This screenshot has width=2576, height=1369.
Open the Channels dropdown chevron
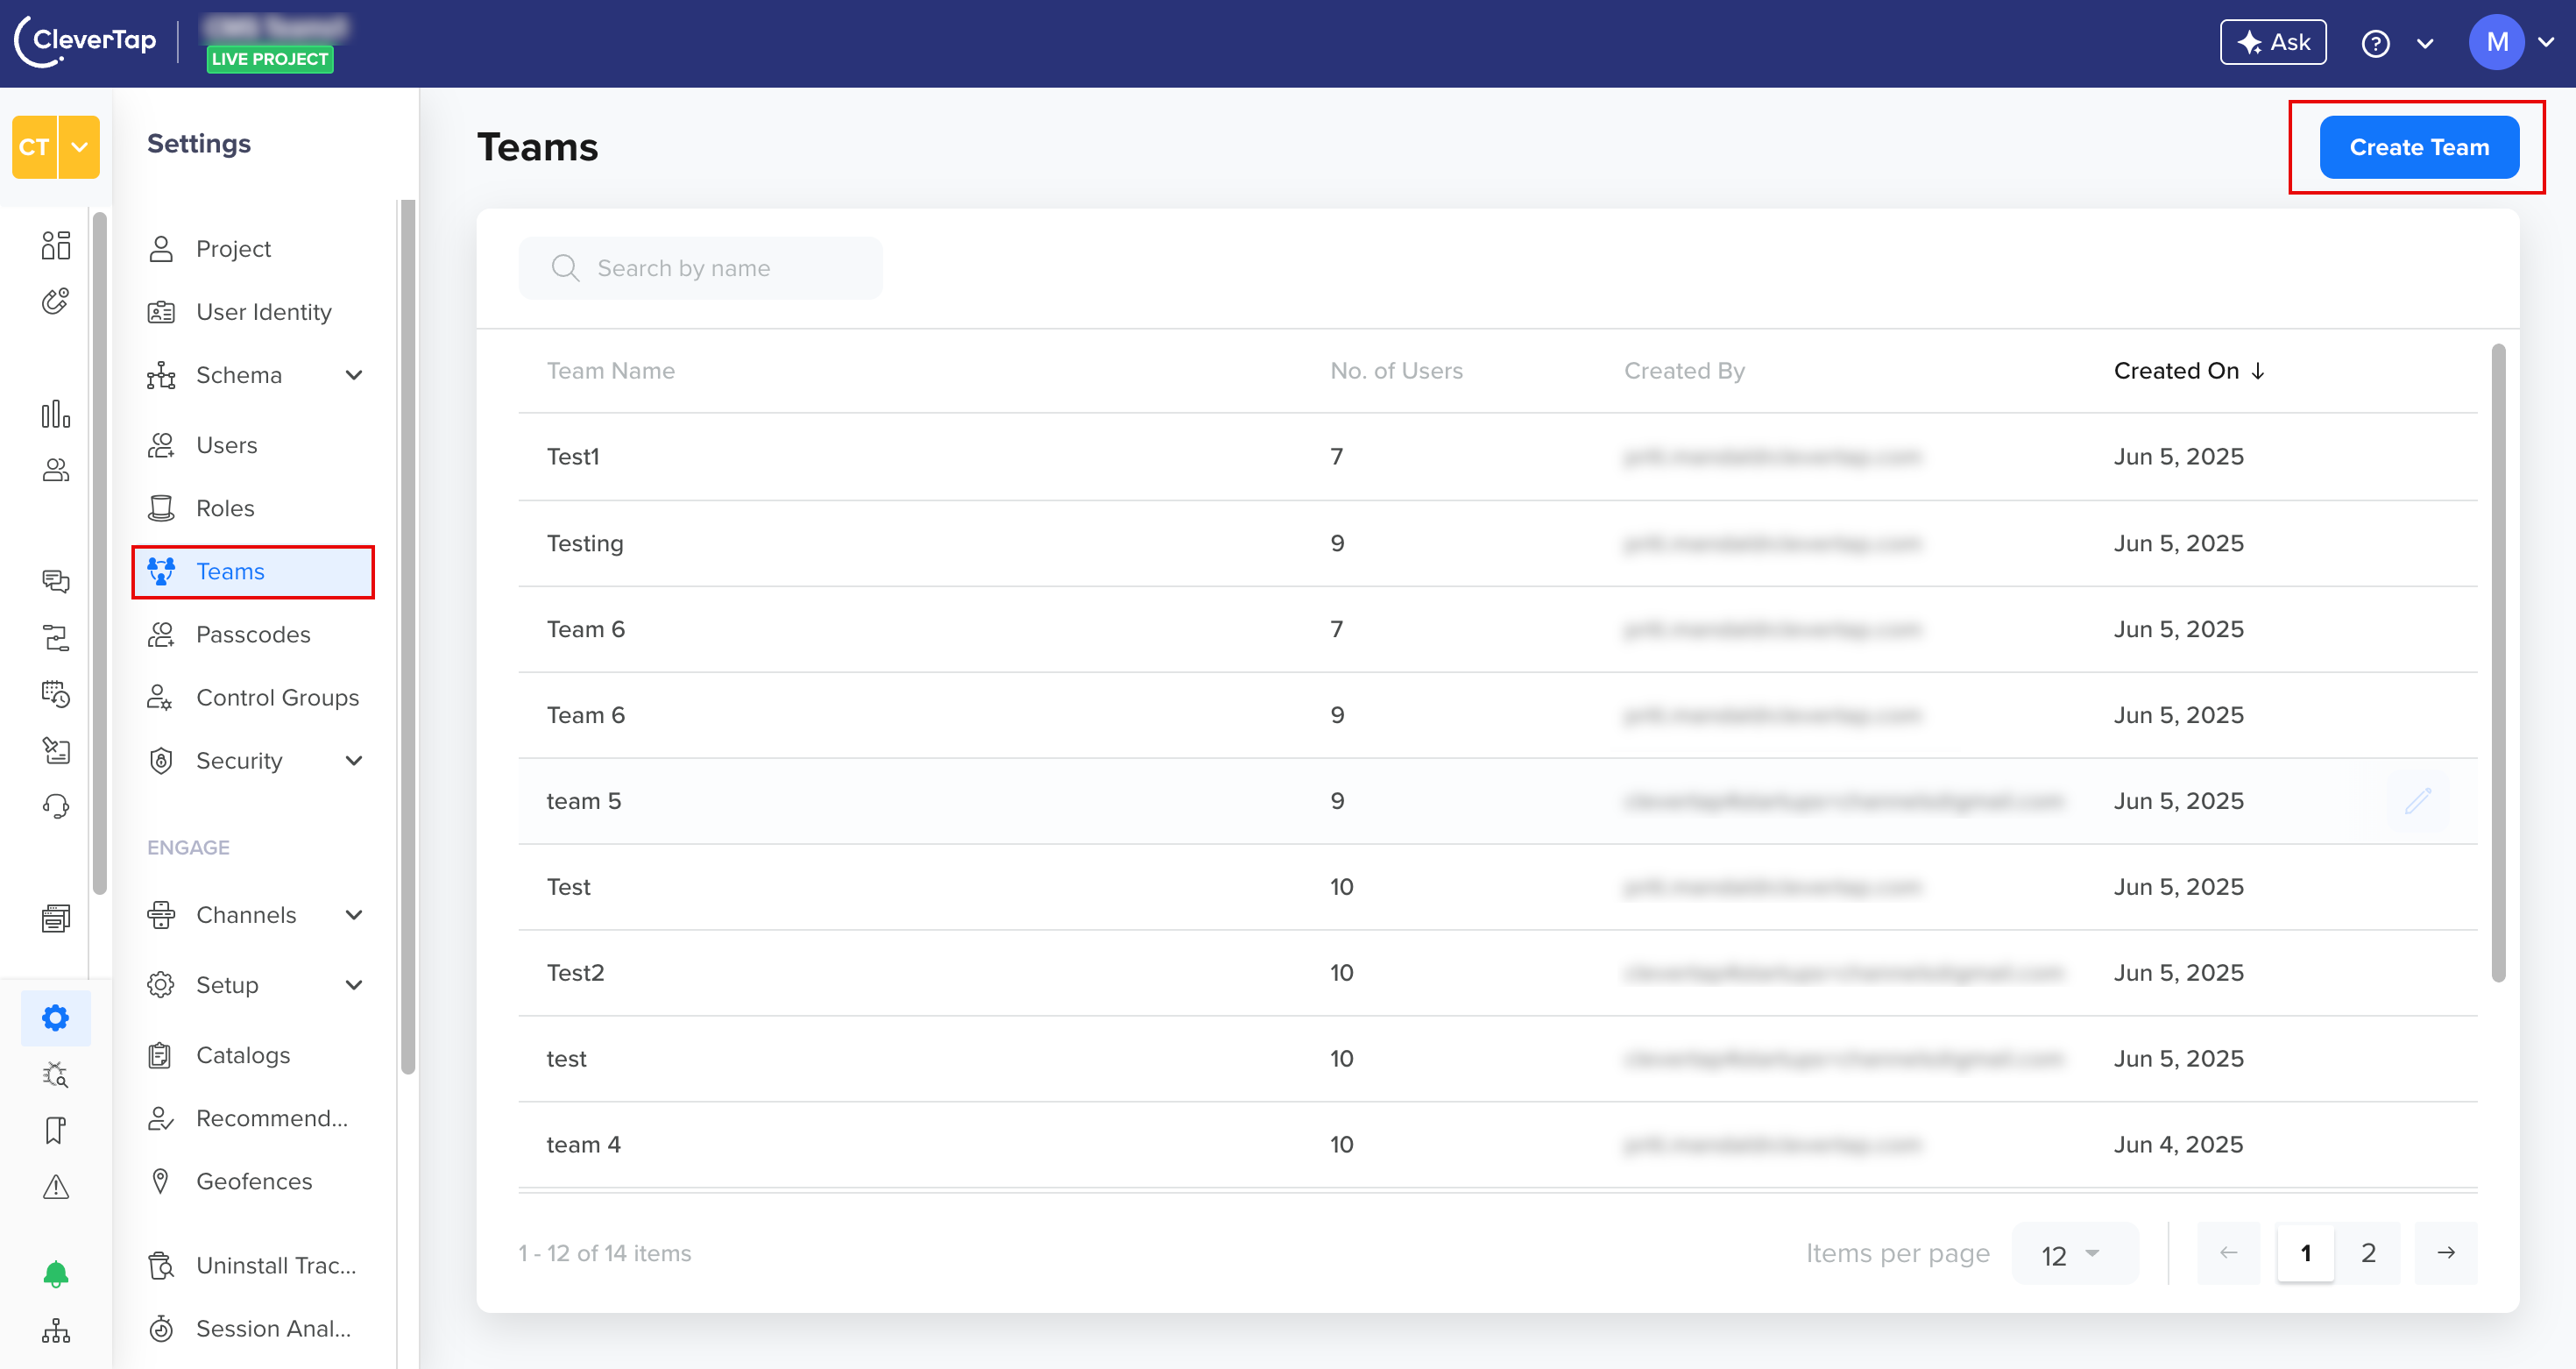[355, 914]
